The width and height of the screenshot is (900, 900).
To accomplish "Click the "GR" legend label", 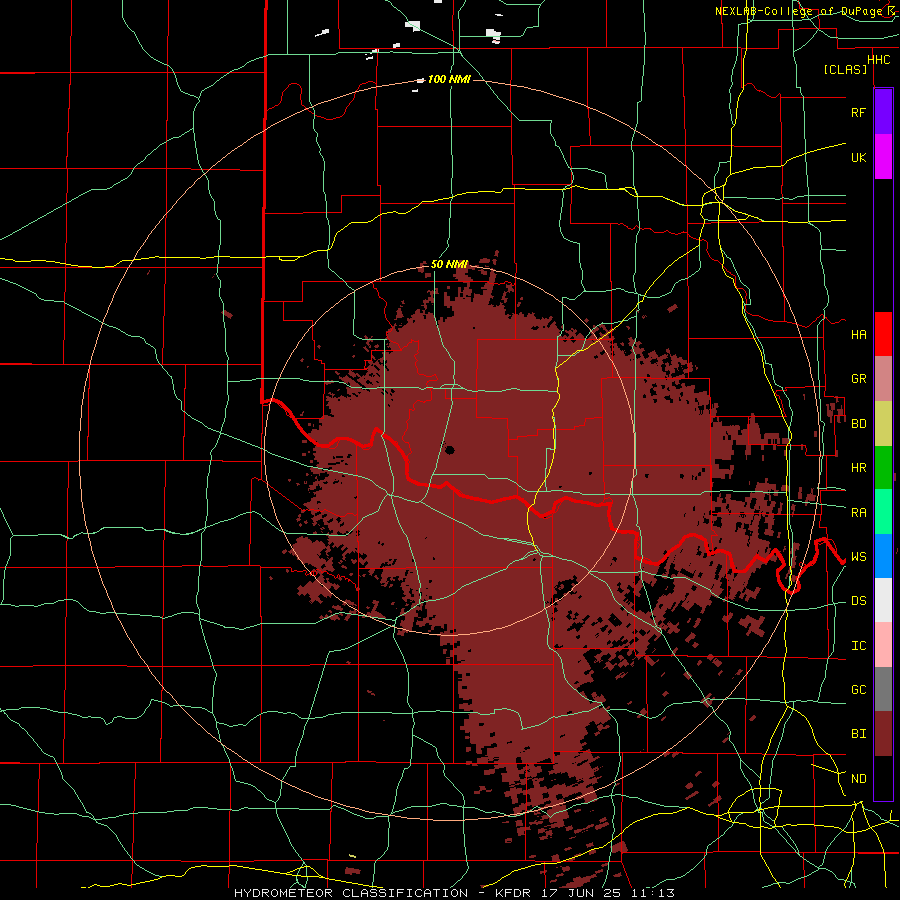I will click(x=858, y=379).
